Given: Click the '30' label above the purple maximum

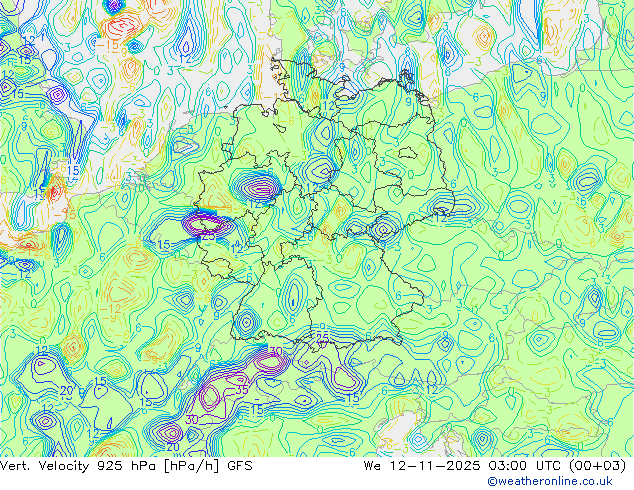Looking at the screenshot, I should tap(275, 351).
